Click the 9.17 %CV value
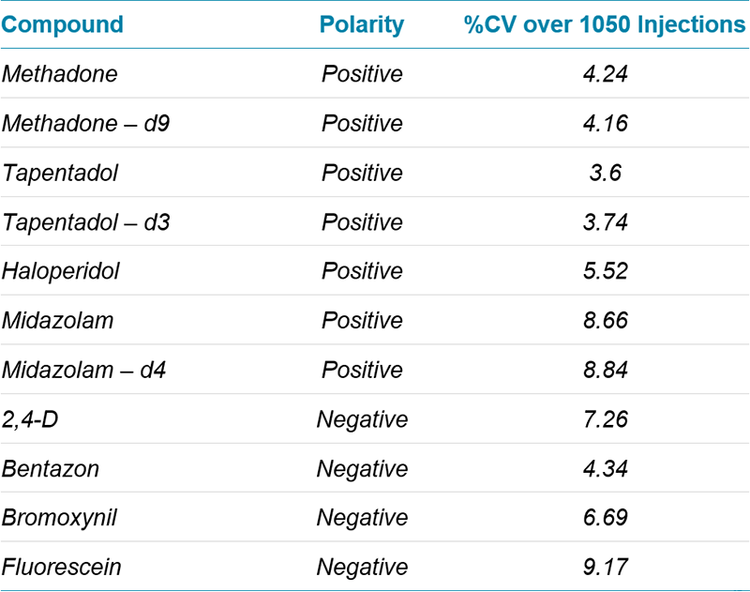The width and height of the screenshot is (750, 592). click(606, 567)
